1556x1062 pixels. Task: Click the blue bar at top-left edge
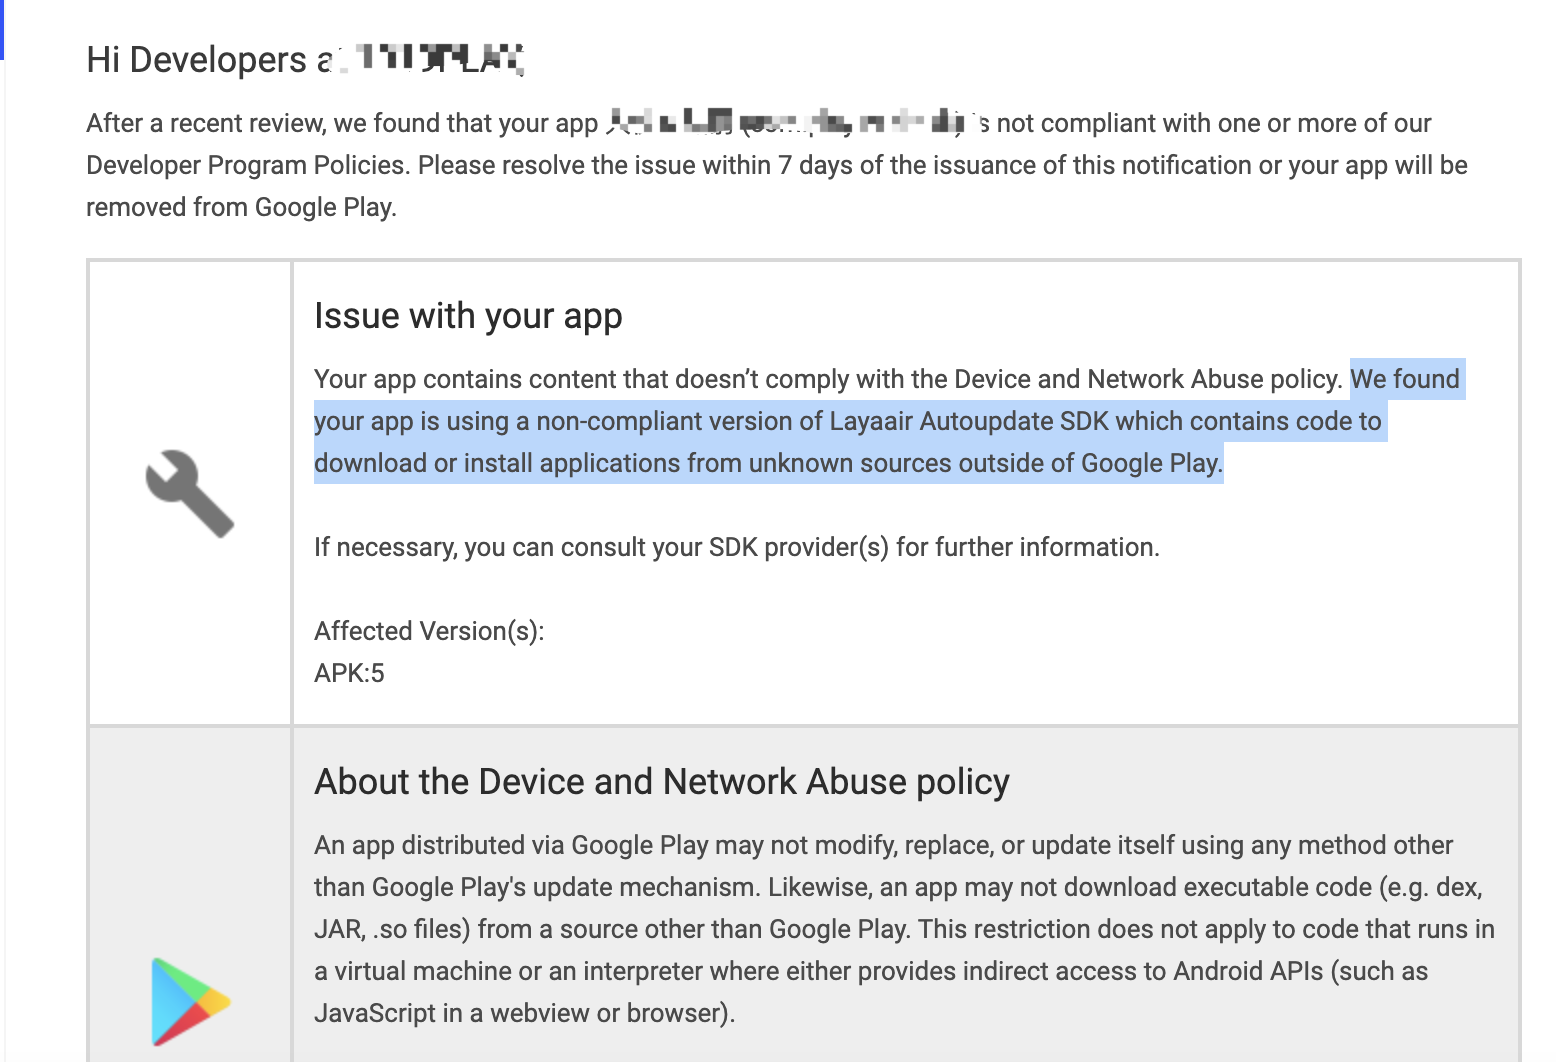click(x=2, y=30)
